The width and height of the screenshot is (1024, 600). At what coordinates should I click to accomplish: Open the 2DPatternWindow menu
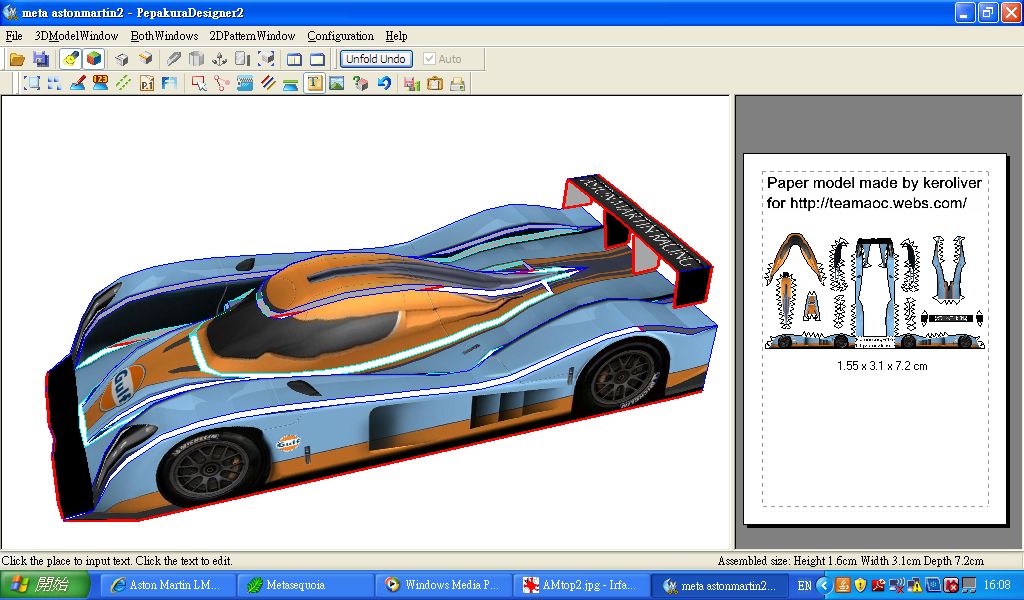[x=252, y=36]
